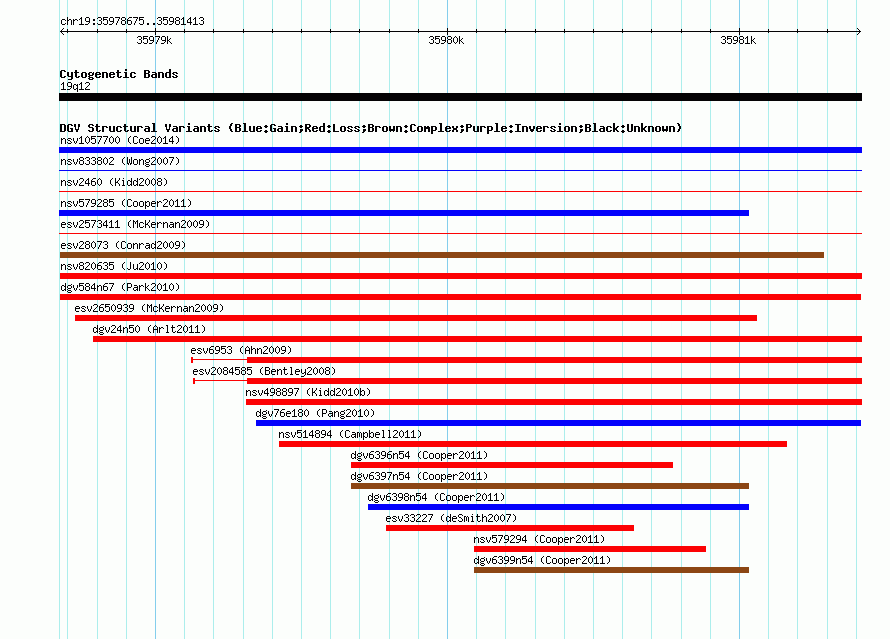
Task: Select the dgv76e180 blue gain bar
Action: pyautogui.click(x=559, y=423)
